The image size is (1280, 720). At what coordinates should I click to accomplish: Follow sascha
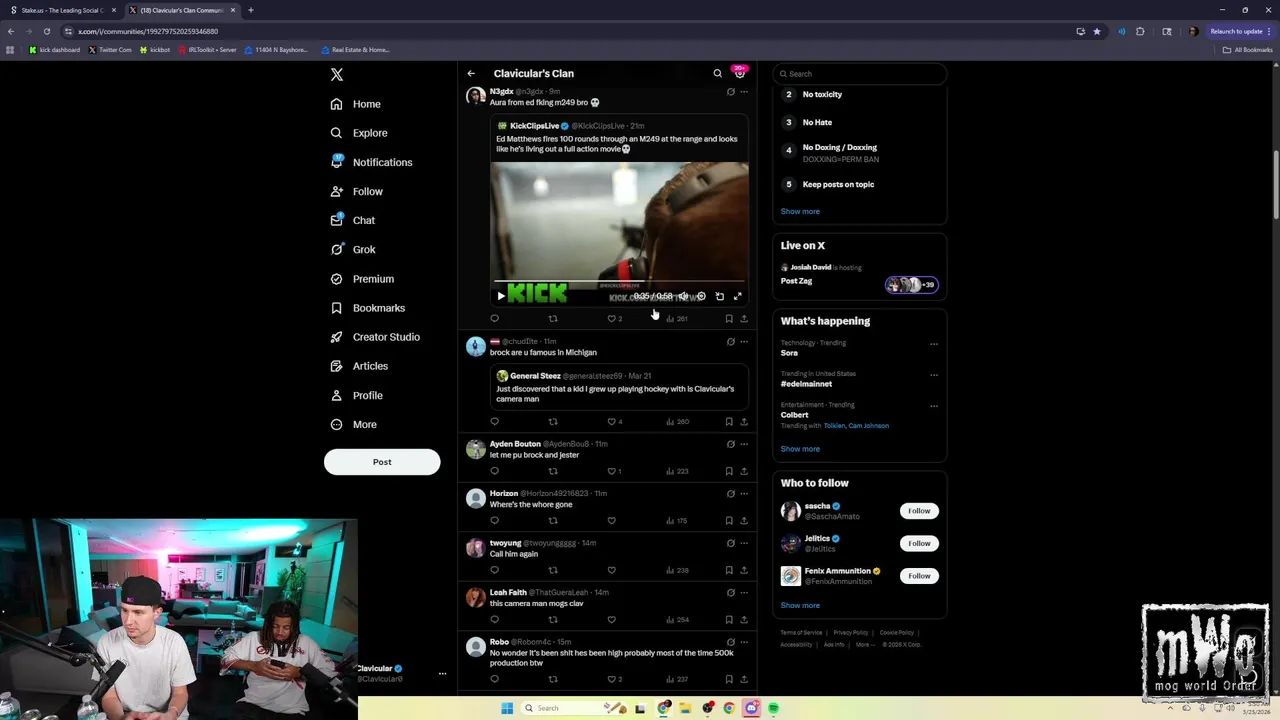click(919, 511)
